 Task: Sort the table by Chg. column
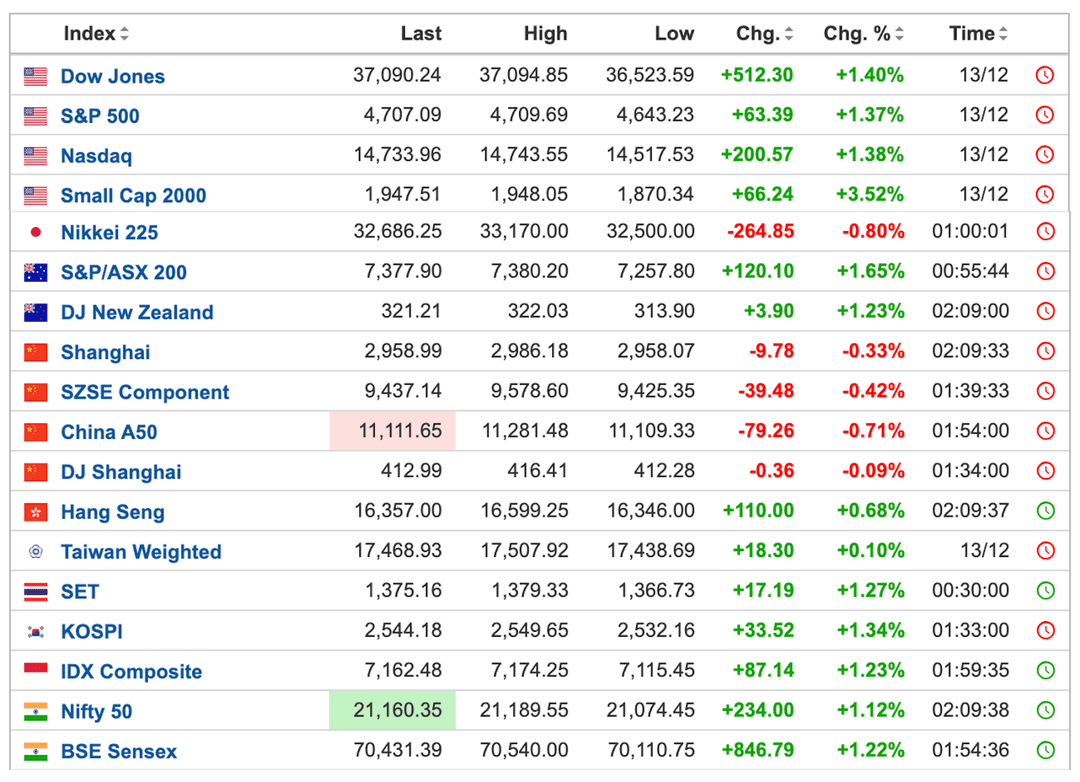pos(765,33)
